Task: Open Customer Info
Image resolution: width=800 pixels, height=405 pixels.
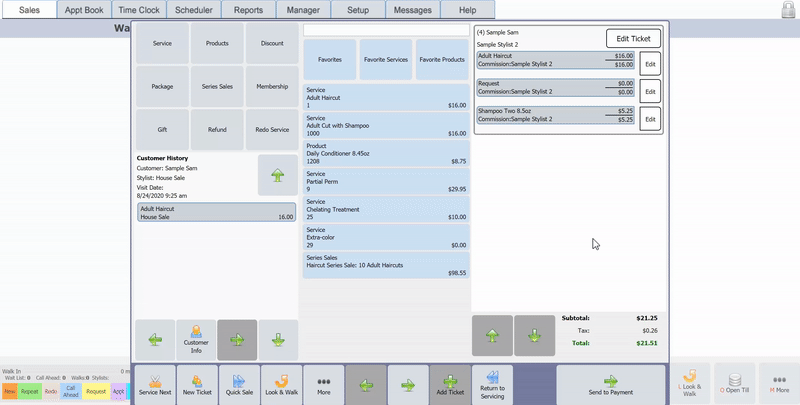Action: tap(196, 340)
